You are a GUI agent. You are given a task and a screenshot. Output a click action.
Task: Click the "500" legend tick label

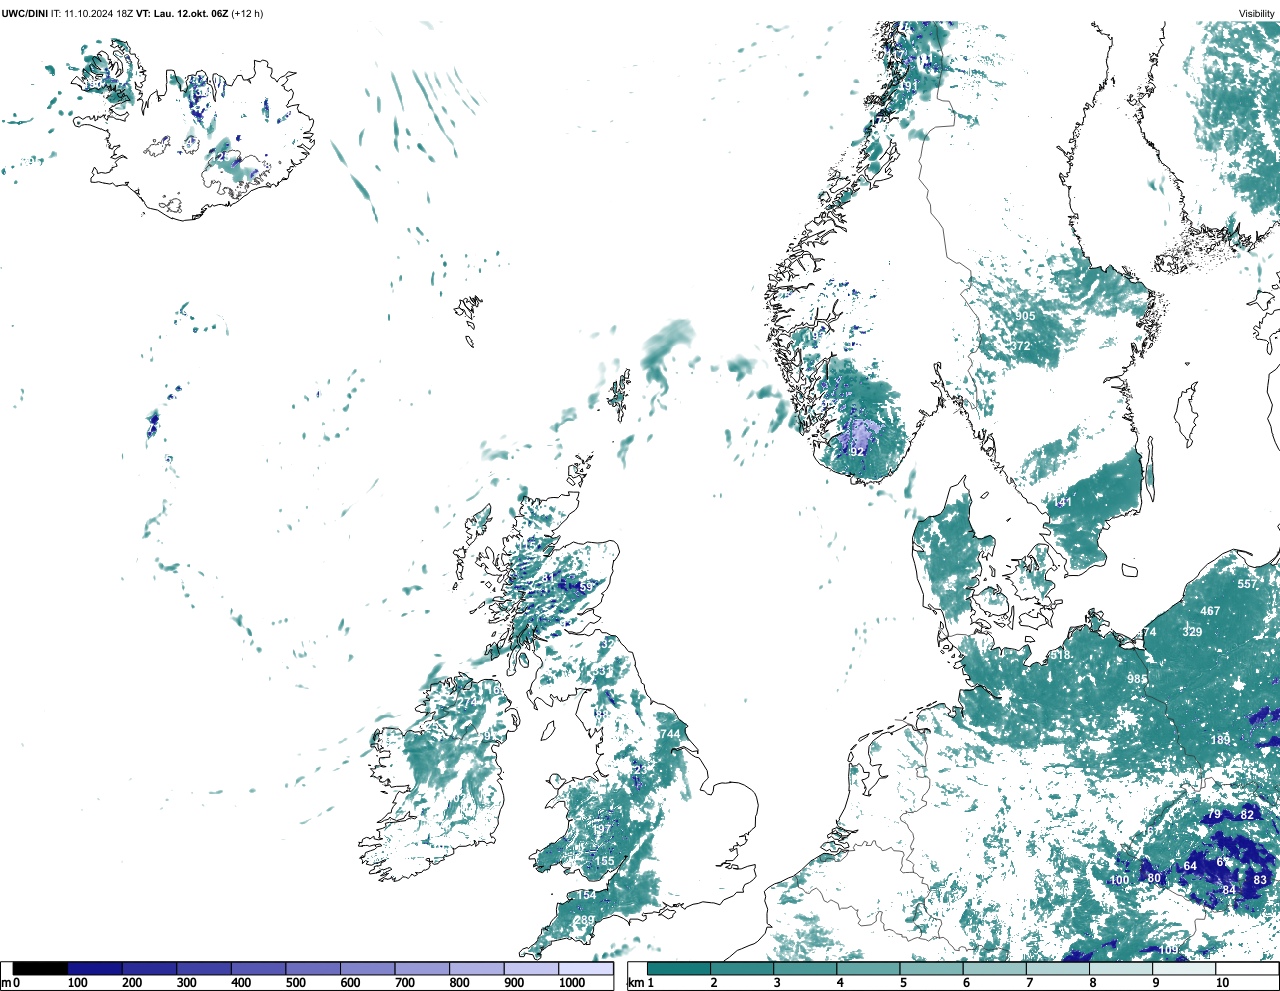[296, 983]
